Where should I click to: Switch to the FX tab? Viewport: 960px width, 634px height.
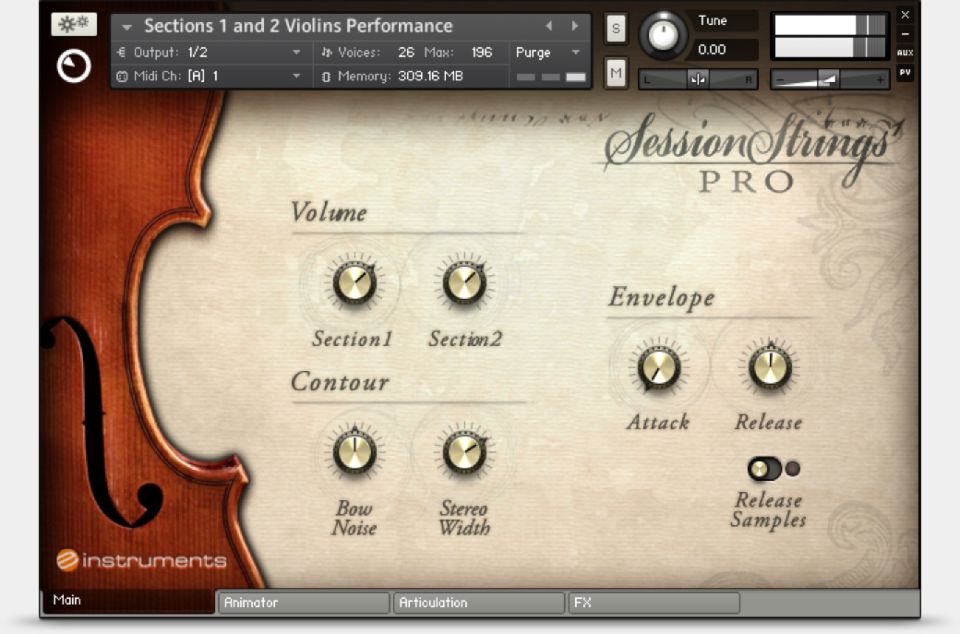(x=650, y=602)
